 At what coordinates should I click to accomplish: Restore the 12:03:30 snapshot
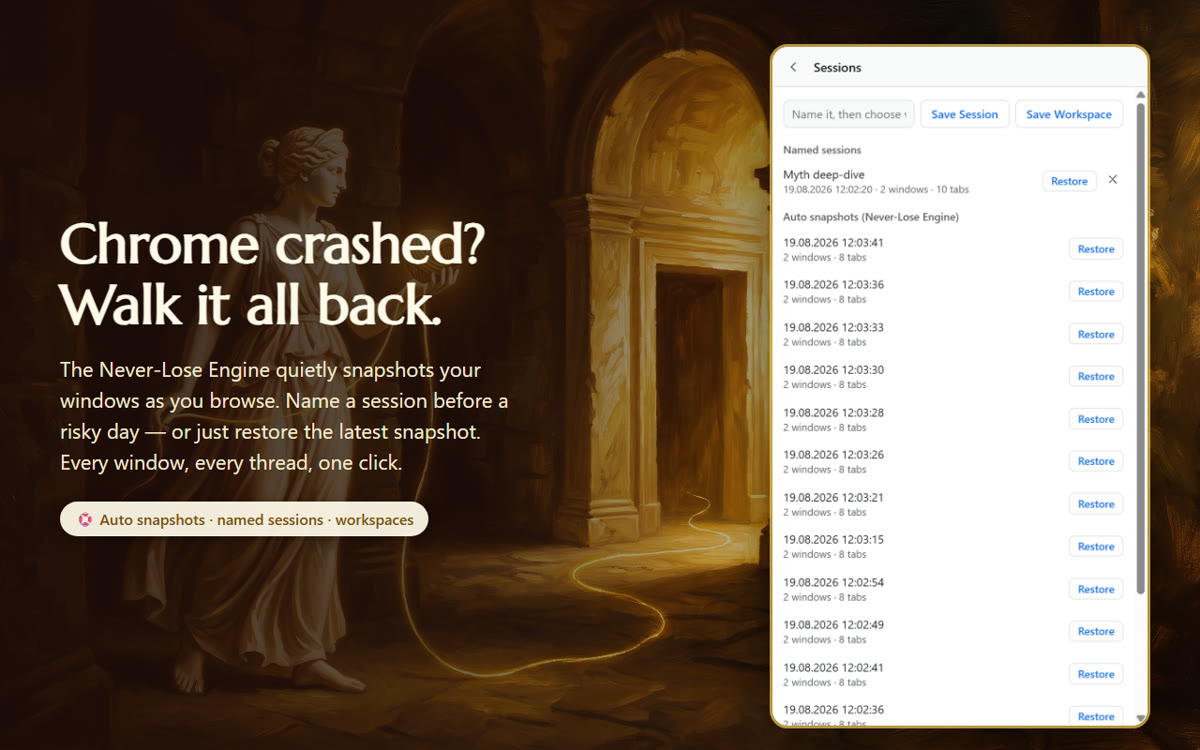coord(1096,377)
